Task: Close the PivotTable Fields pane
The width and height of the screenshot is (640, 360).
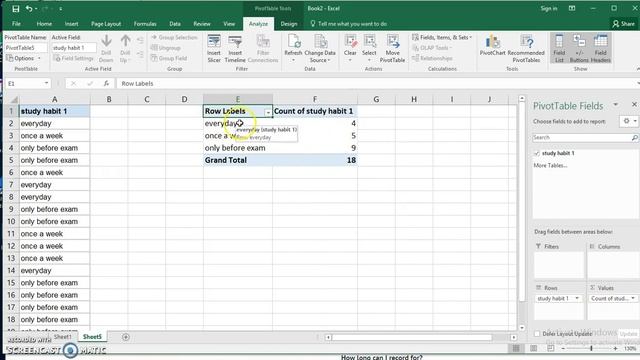Action: pos(634,105)
